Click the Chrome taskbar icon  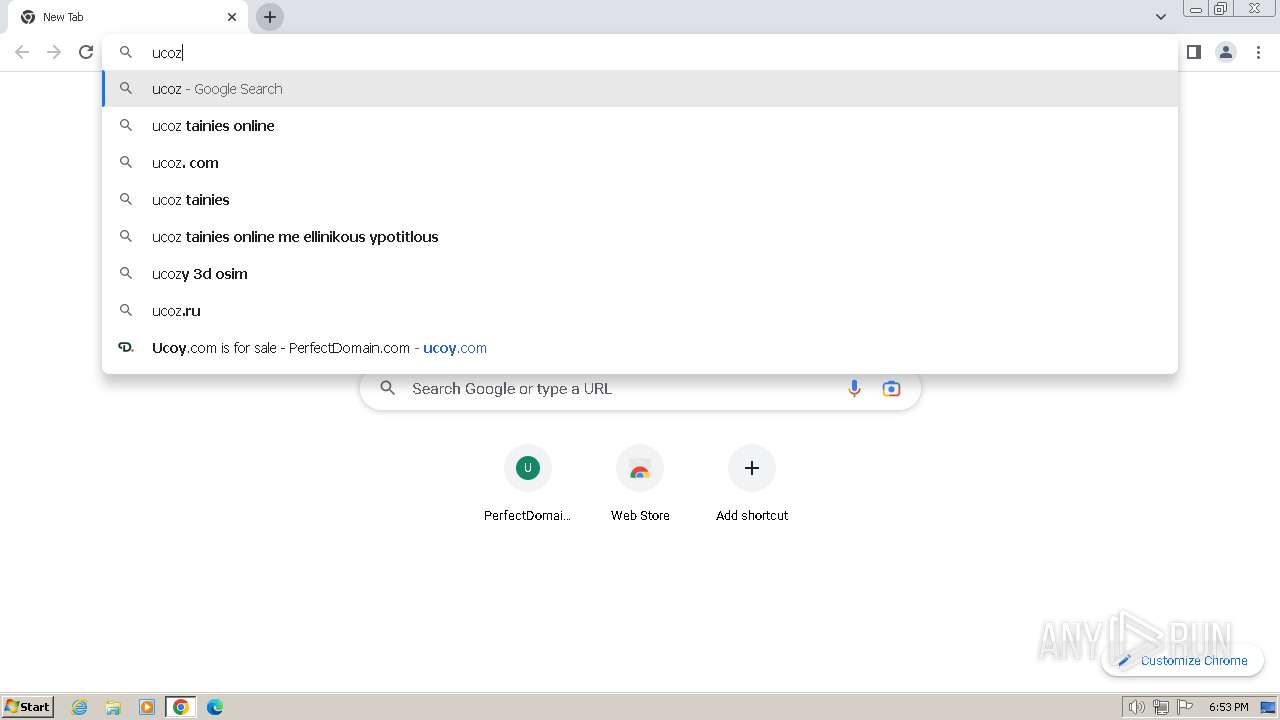(181, 707)
